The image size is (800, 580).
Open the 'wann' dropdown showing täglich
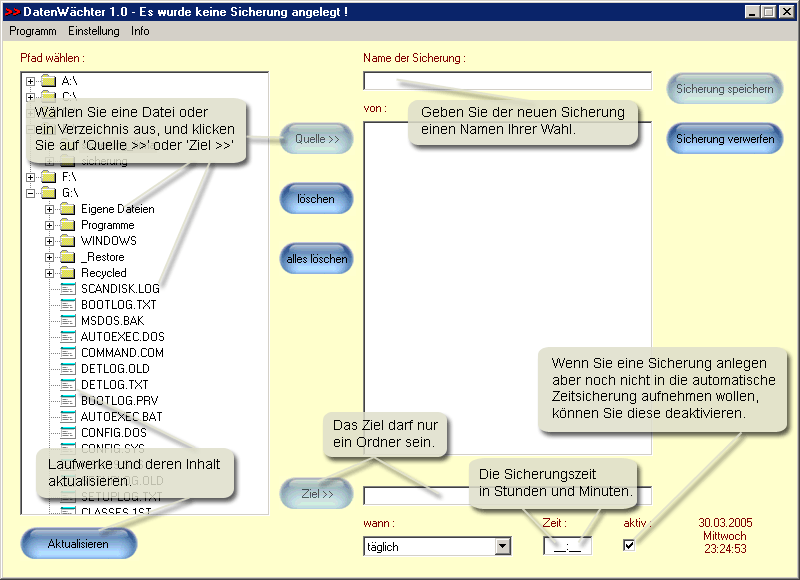502,547
